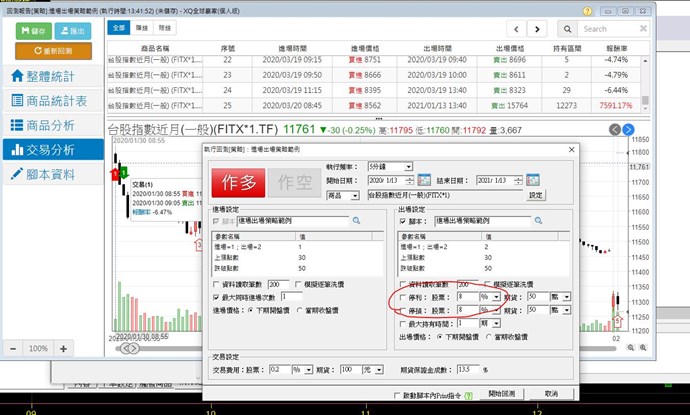The width and height of the screenshot is (690, 415).
Task: Click the zoom-in plus button
Action: 63,348
